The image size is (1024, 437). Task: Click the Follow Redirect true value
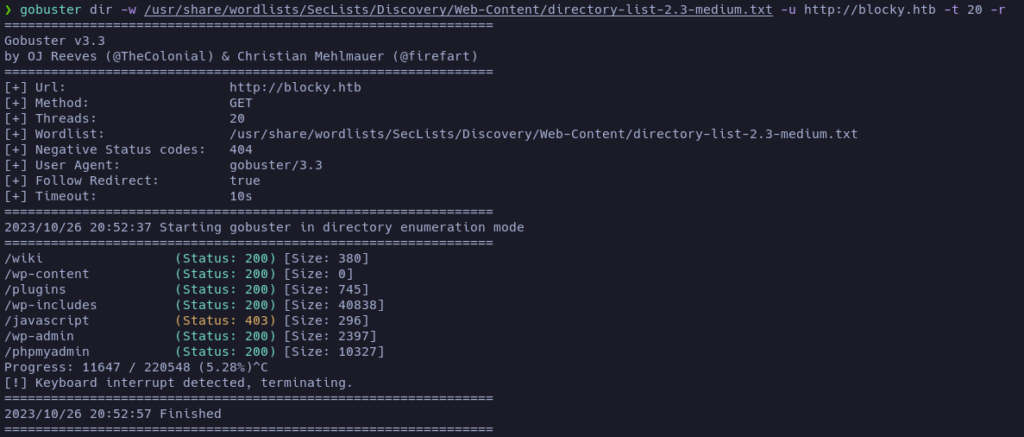245,181
